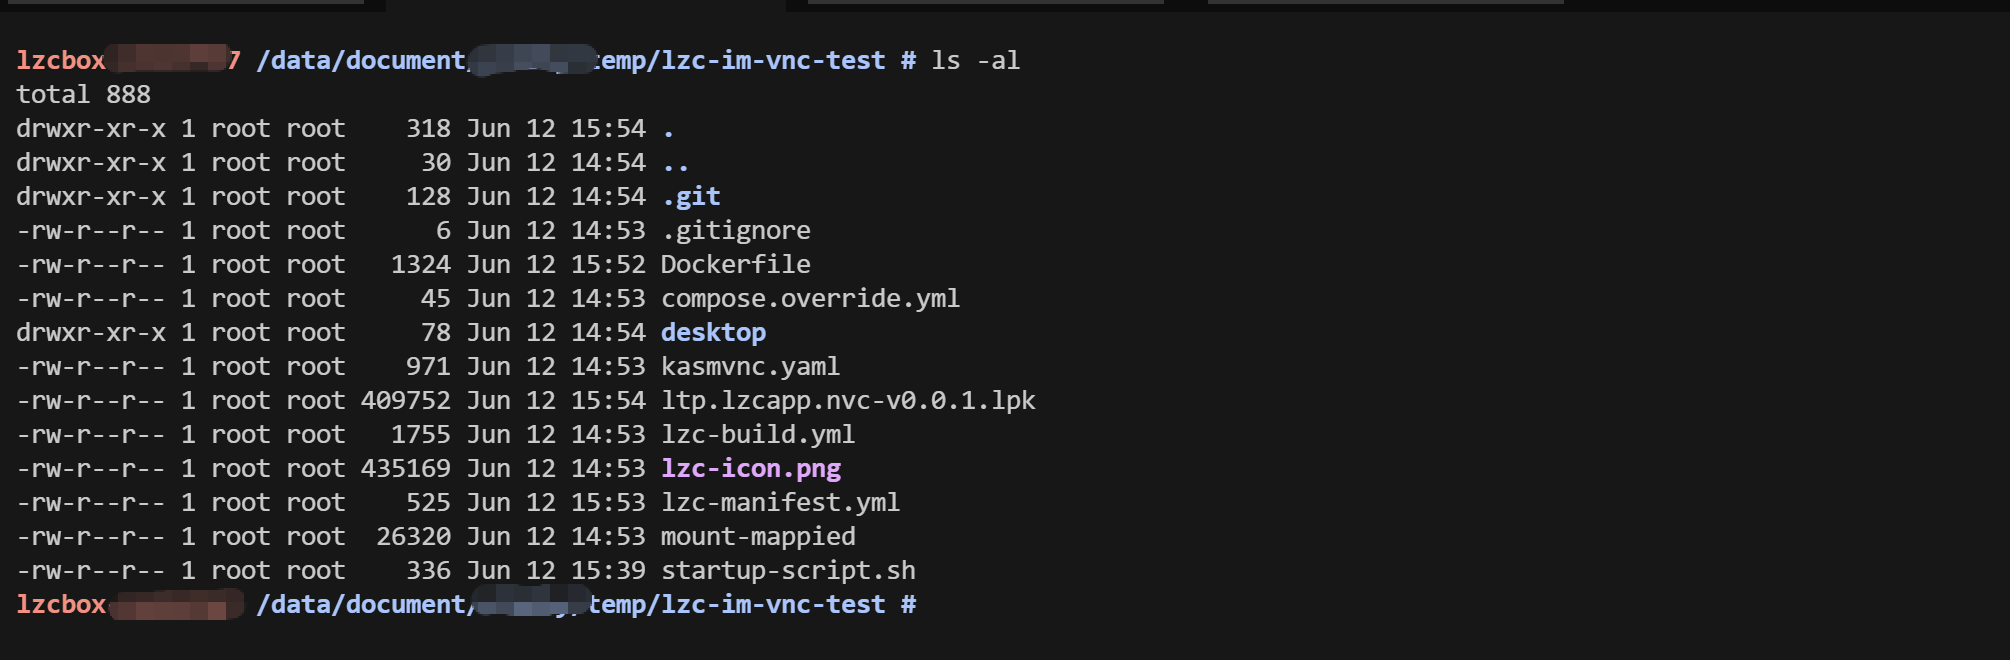Click ltp.lzcapp.nvc-v0.0.1.lpk package file
The height and width of the screenshot is (660, 2010).
(x=848, y=401)
